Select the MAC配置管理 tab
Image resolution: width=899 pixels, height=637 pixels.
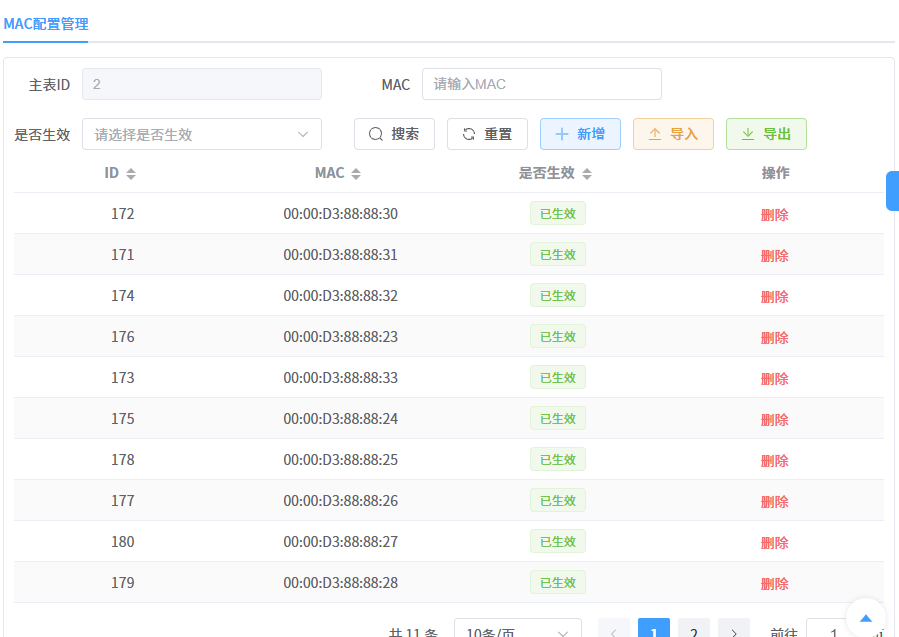pyautogui.click(x=45, y=24)
